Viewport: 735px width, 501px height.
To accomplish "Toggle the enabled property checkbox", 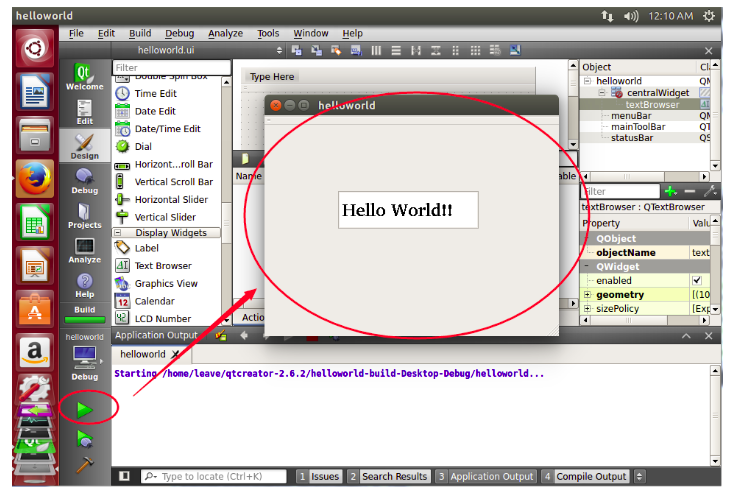I will click(x=697, y=280).
